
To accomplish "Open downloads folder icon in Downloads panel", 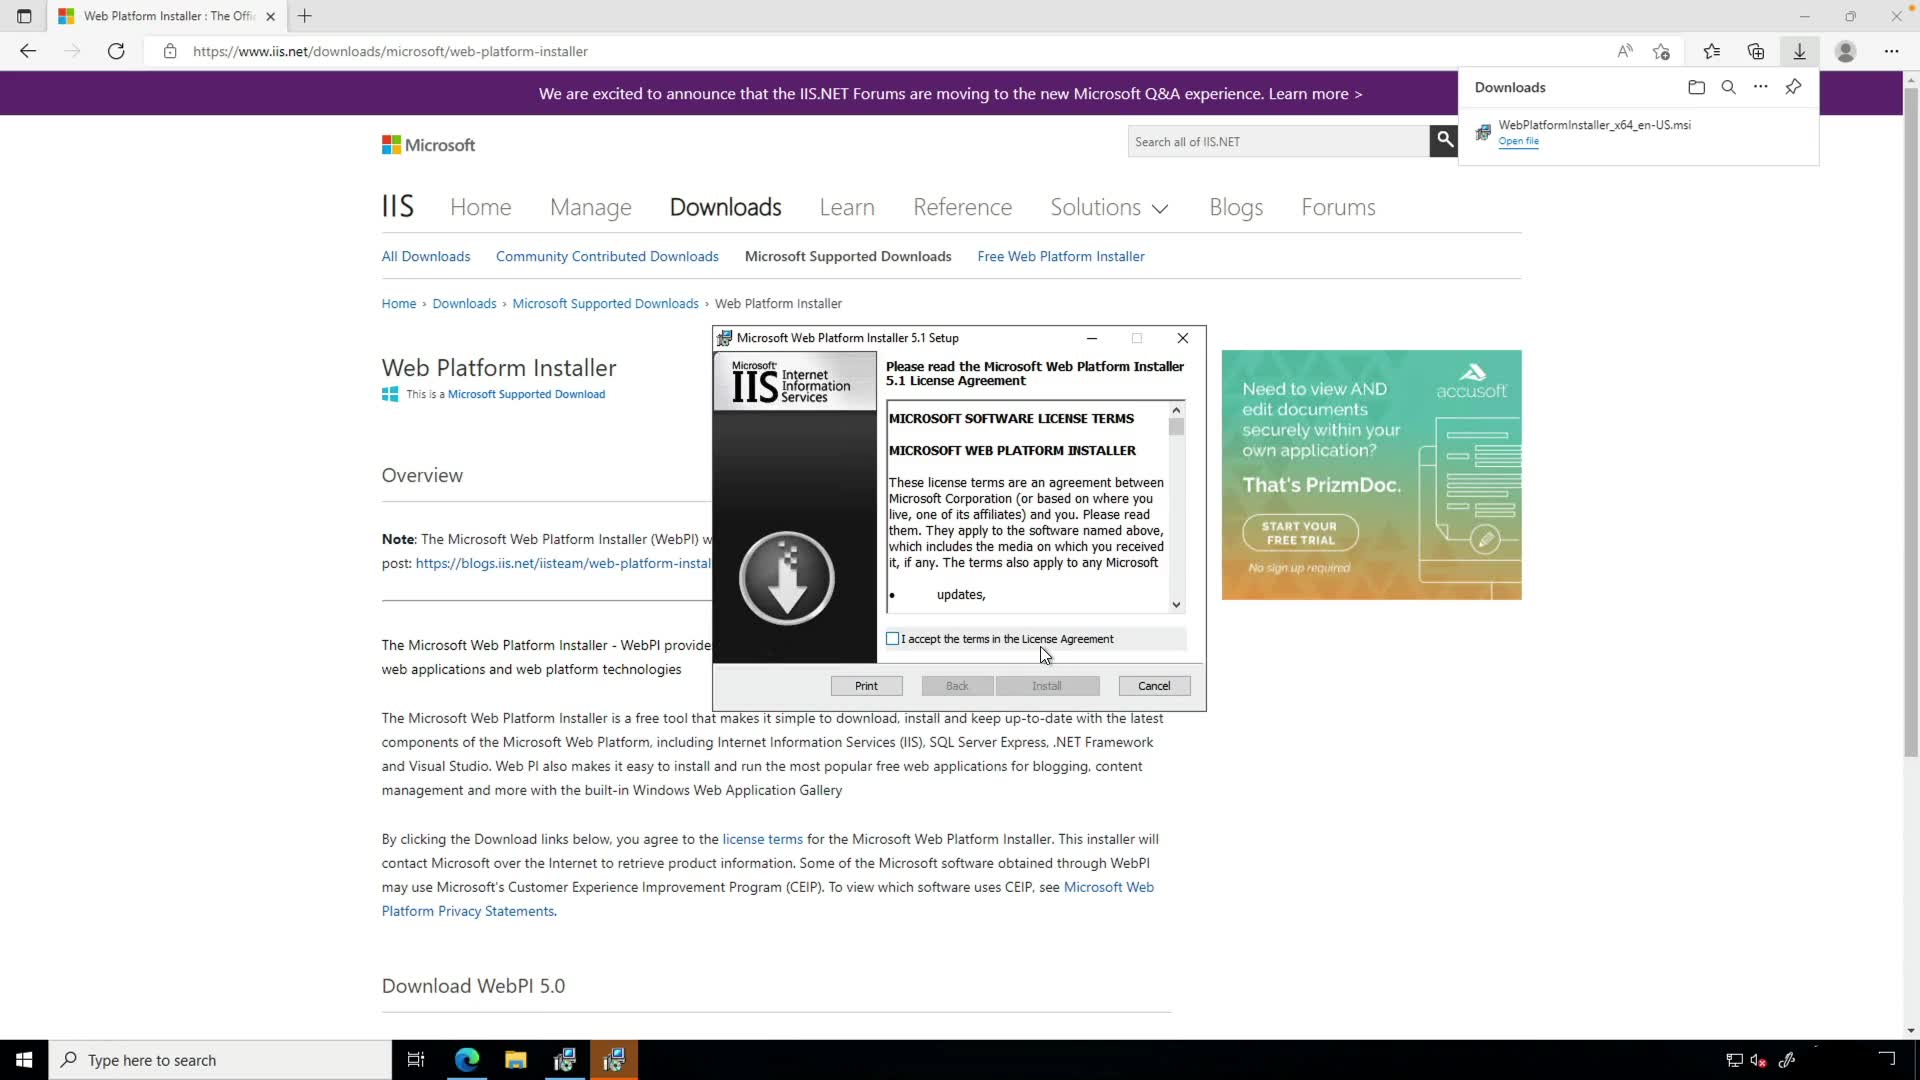I will 1696,87.
